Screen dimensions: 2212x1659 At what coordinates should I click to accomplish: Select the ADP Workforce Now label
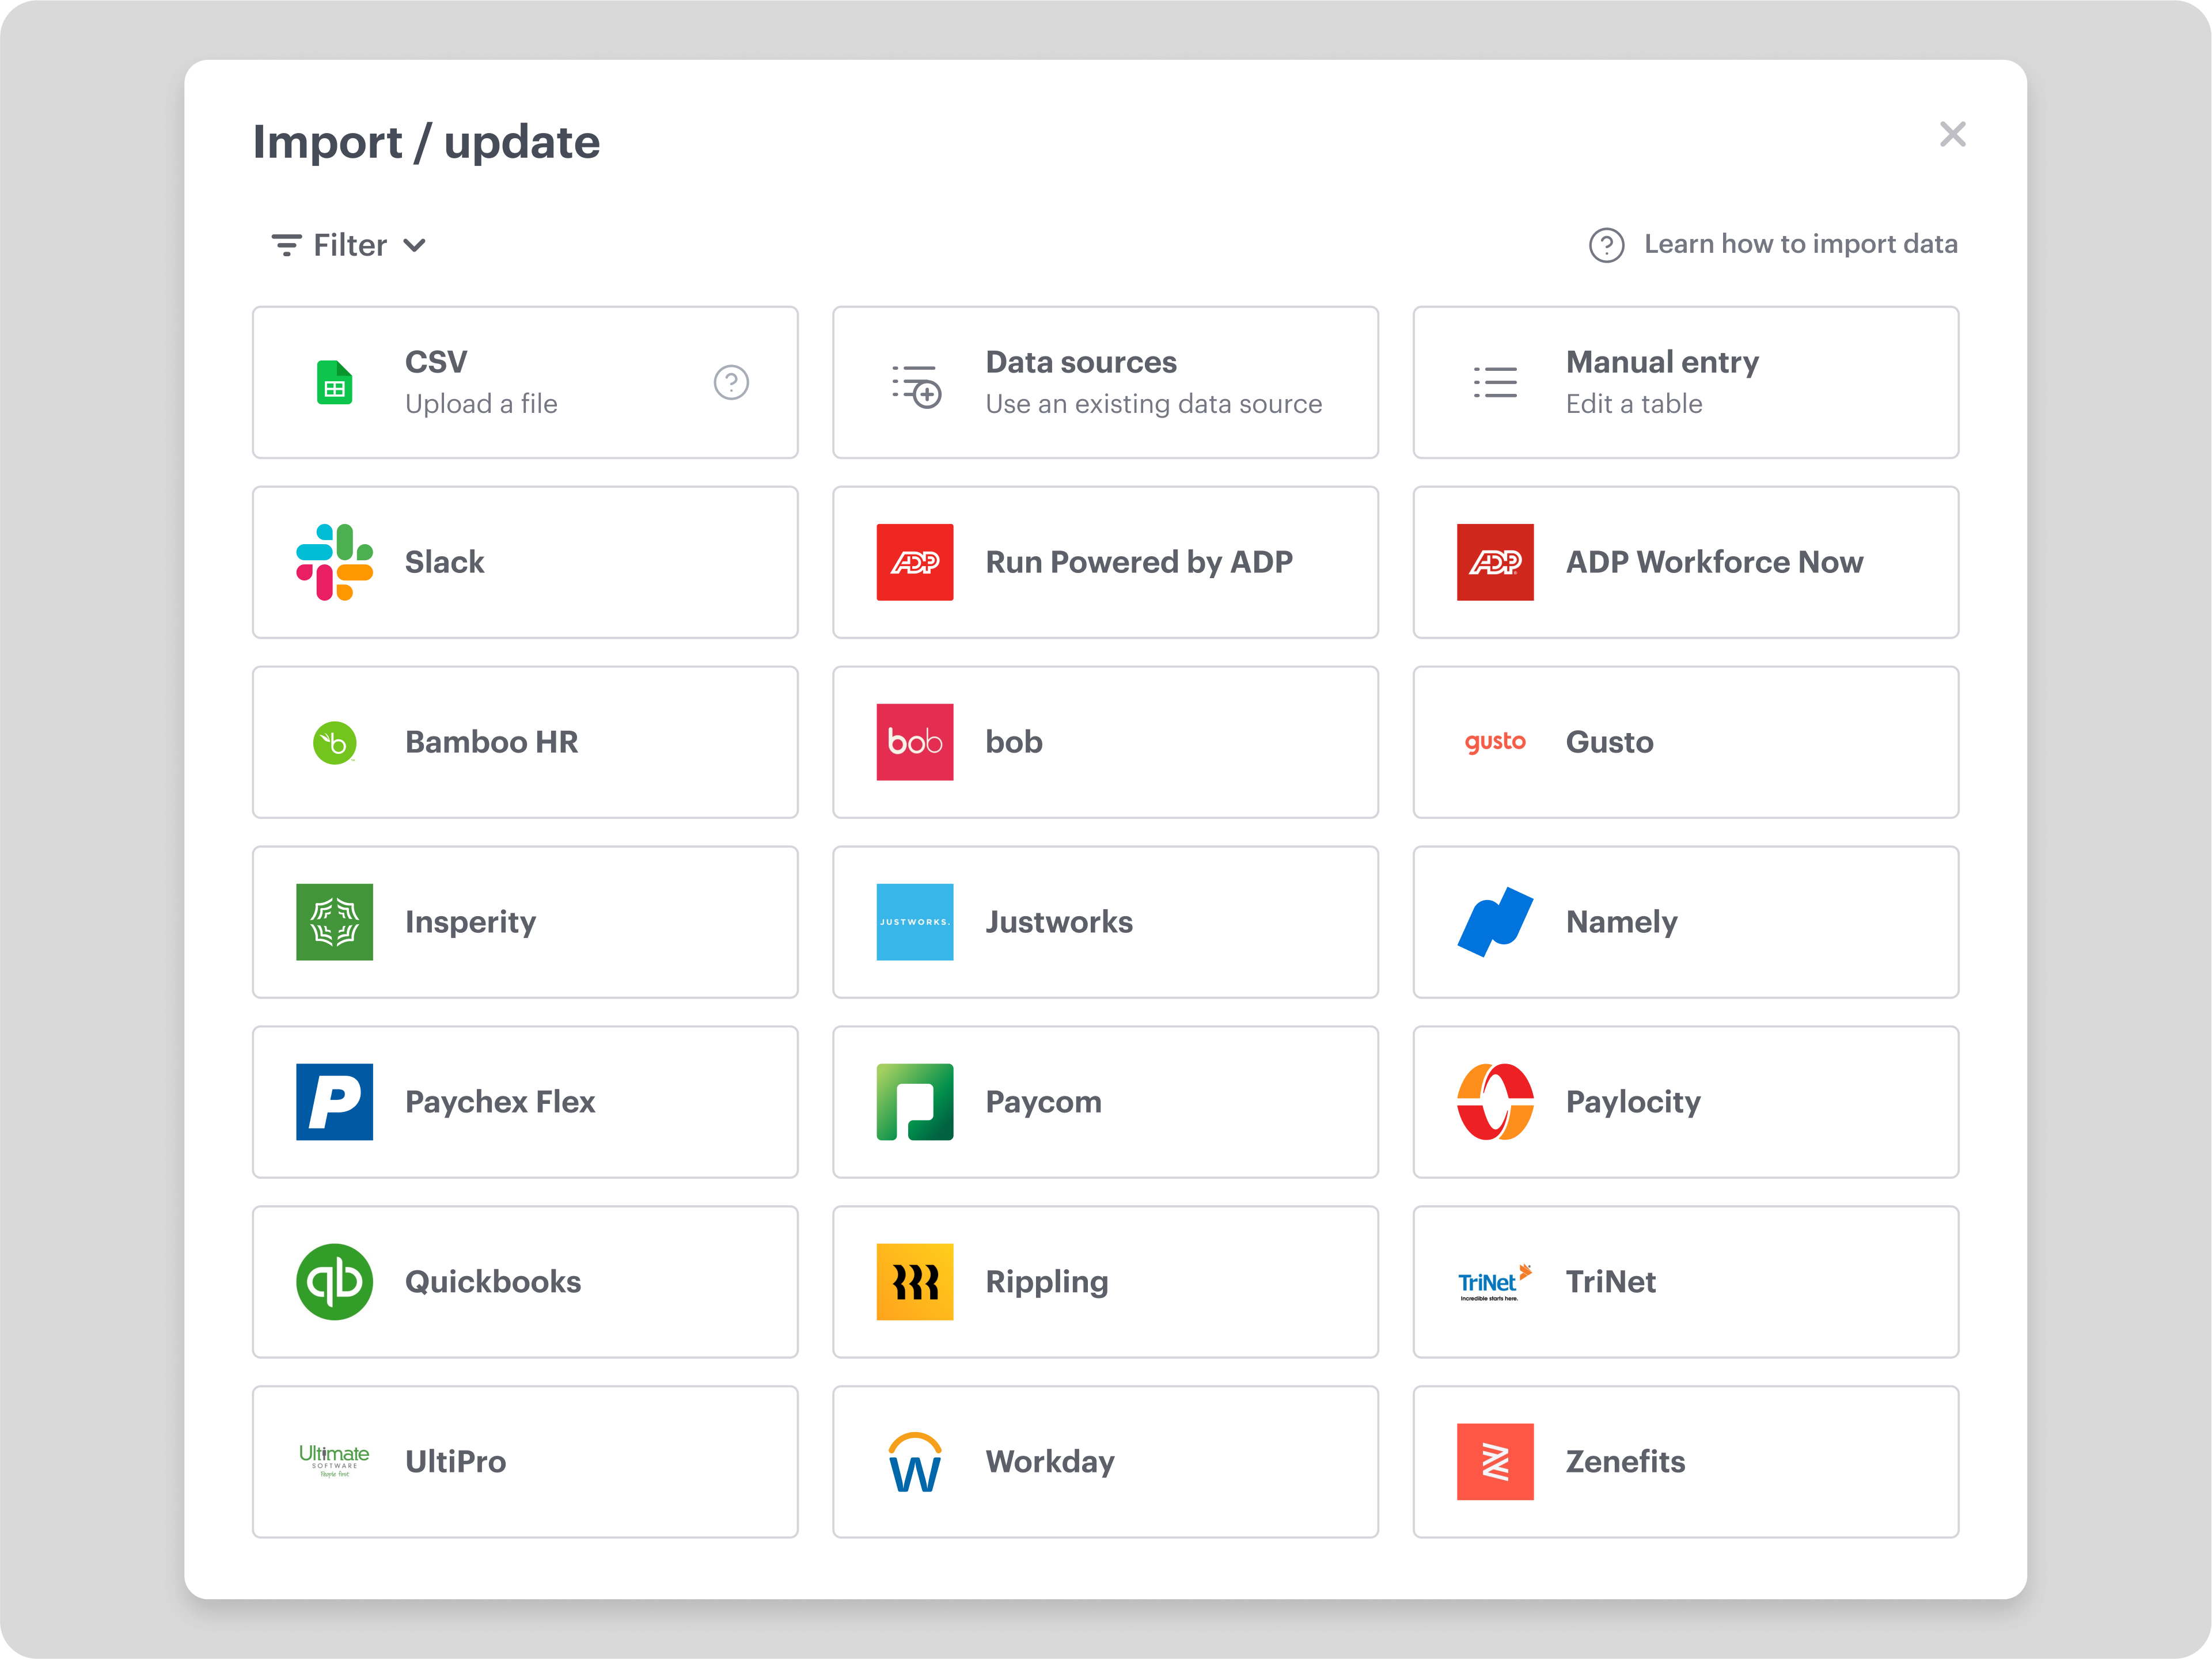click(1714, 562)
